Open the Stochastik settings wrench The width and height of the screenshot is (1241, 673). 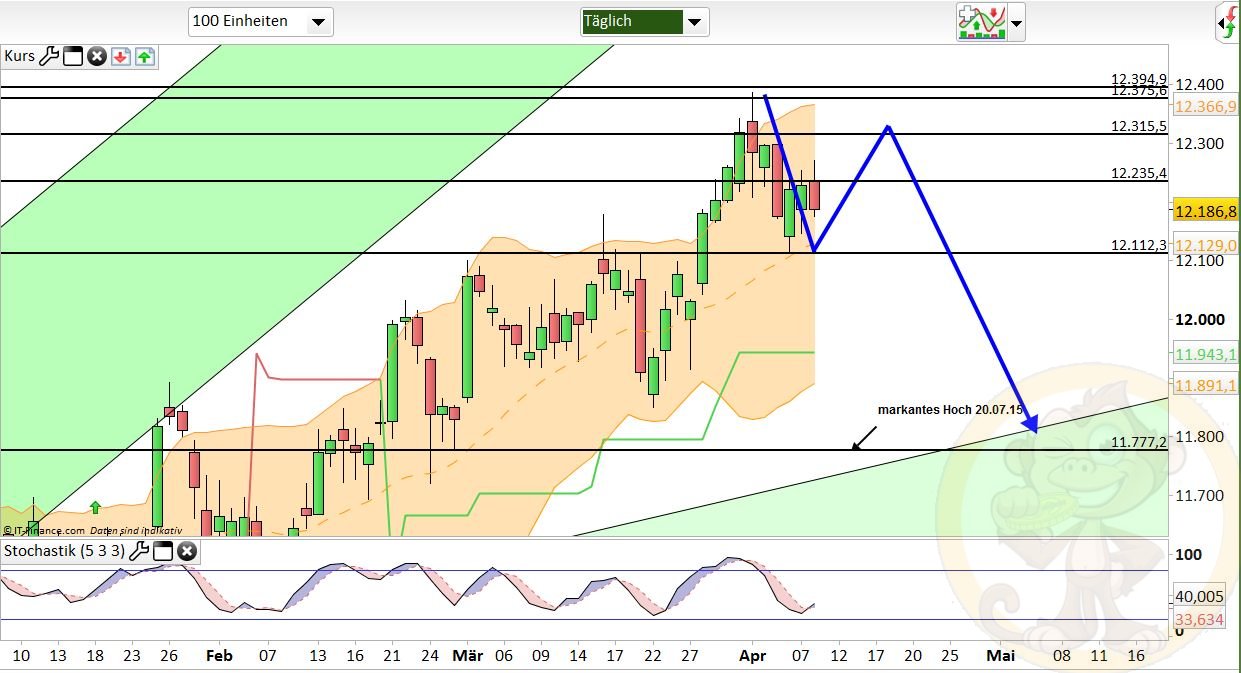click(139, 551)
